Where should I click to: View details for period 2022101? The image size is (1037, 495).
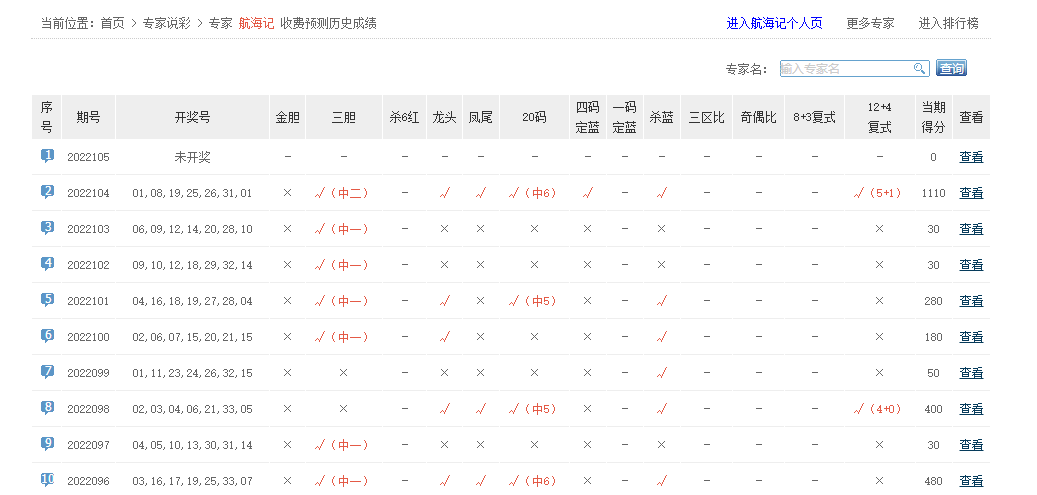[971, 301]
